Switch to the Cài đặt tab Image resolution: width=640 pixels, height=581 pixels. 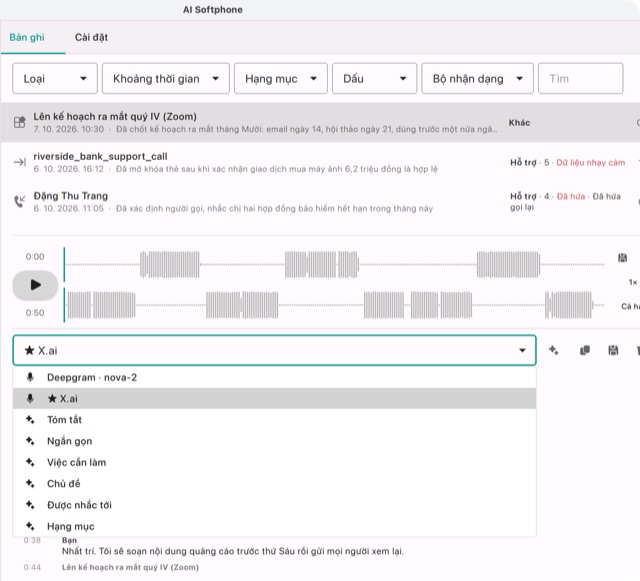pyautogui.click(x=91, y=38)
